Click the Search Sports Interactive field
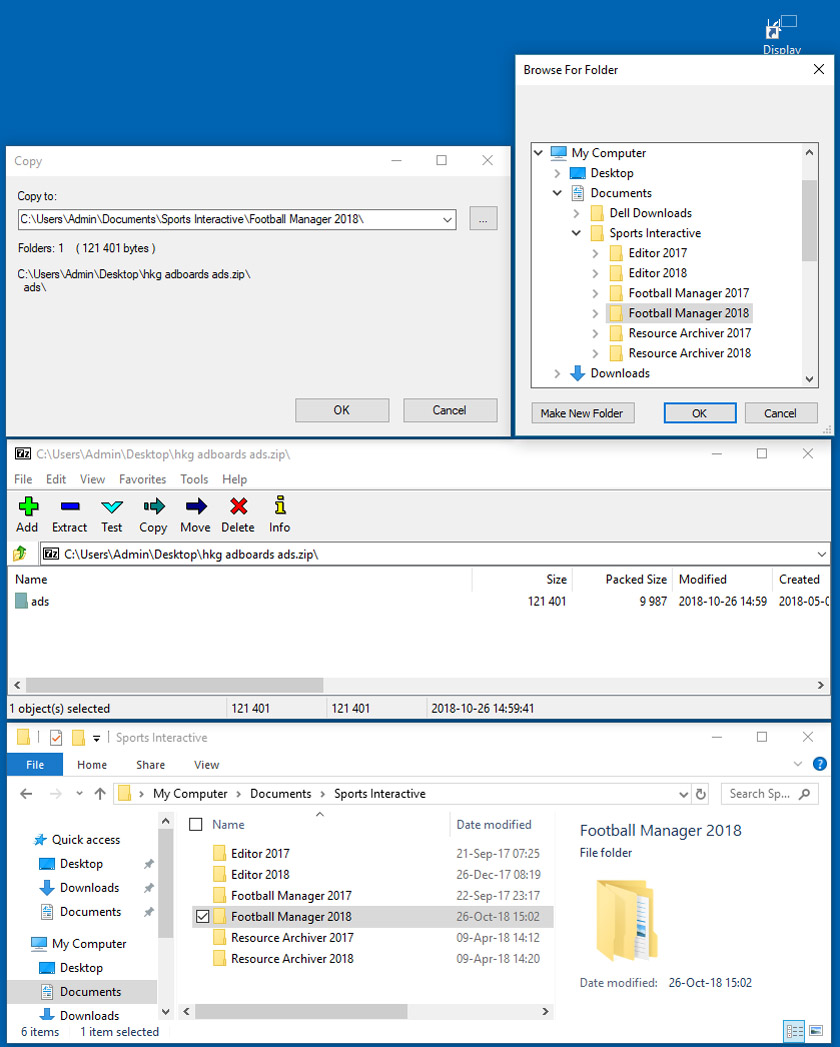This screenshot has width=840, height=1047. 760,794
